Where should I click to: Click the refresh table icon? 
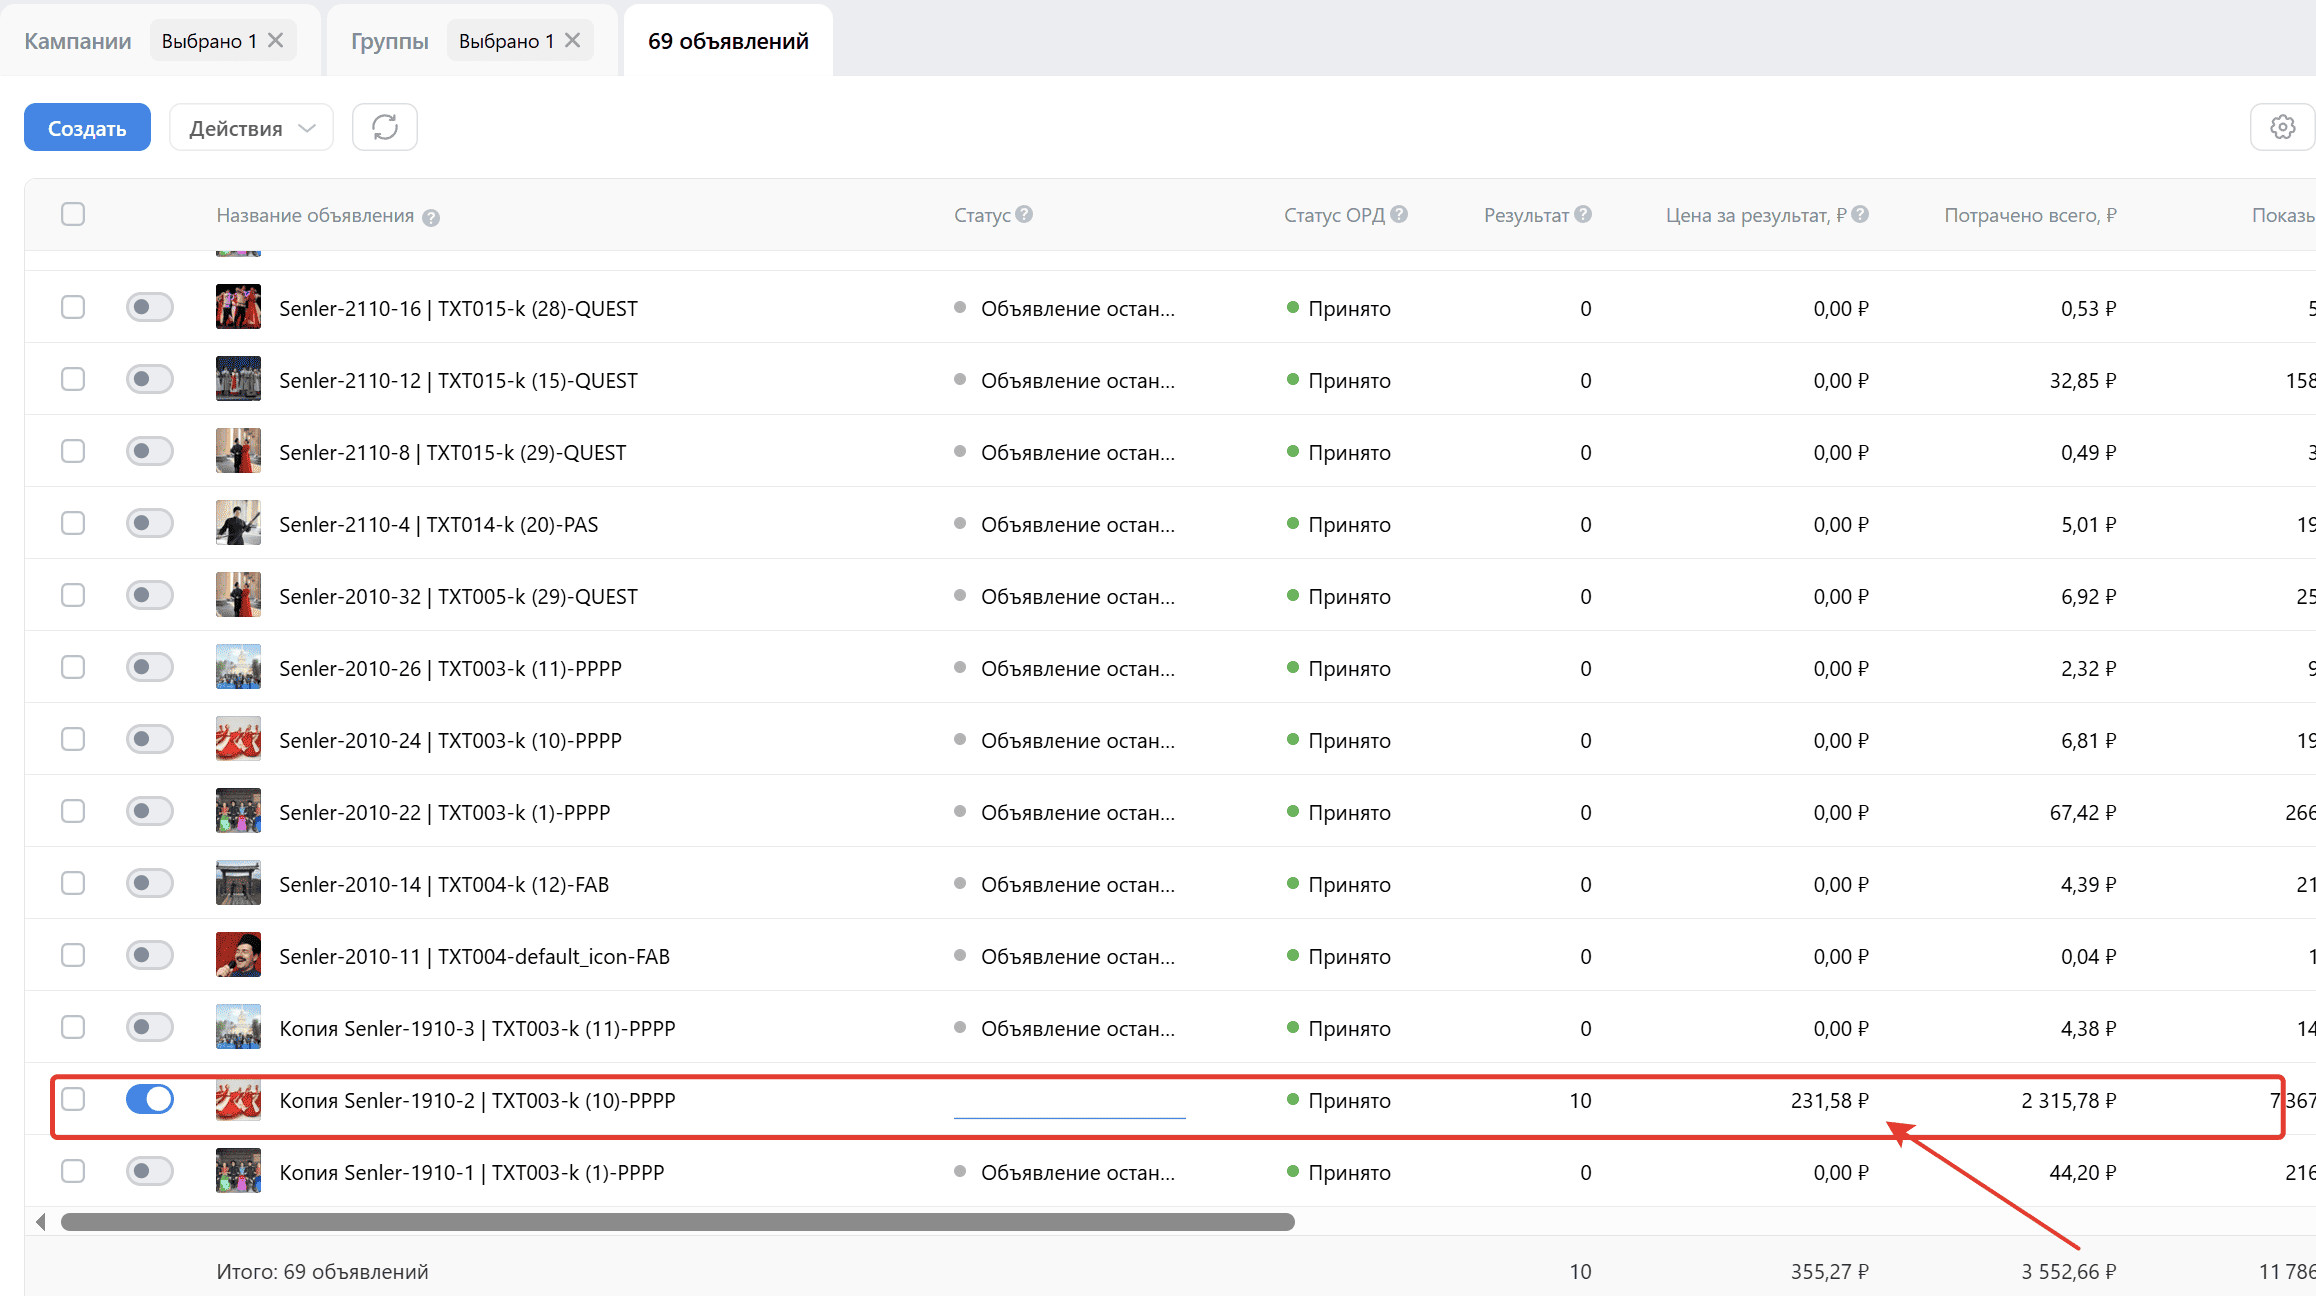385,127
